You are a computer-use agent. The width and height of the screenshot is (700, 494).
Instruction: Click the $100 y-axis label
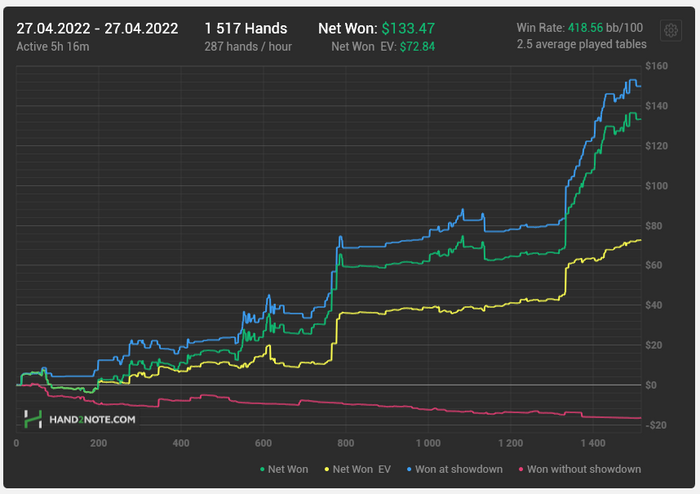(657, 186)
